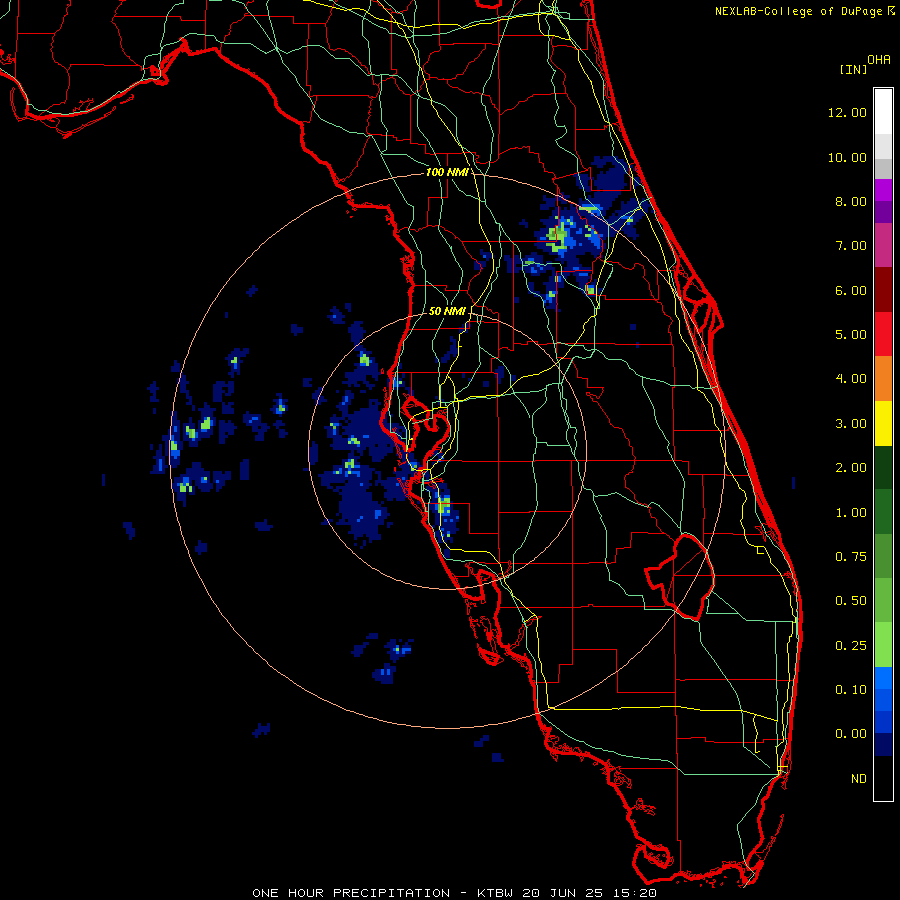Click the NEXLAB-College of DuPage credit text
Image resolution: width=900 pixels, height=900 pixels.
click(x=798, y=11)
